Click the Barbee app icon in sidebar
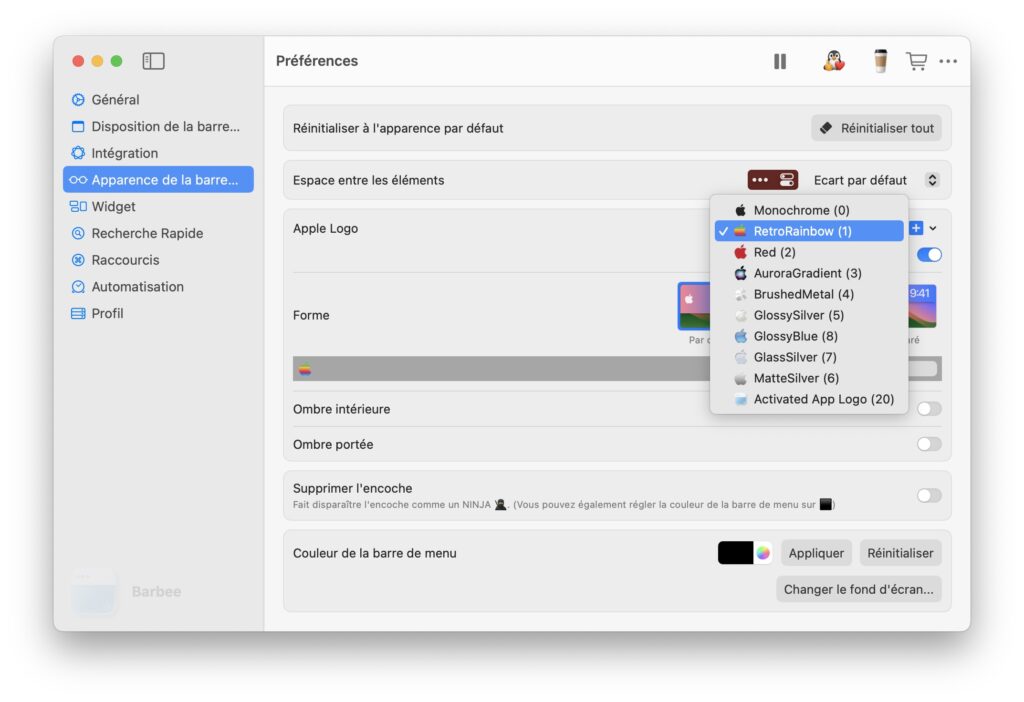 point(95,592)
